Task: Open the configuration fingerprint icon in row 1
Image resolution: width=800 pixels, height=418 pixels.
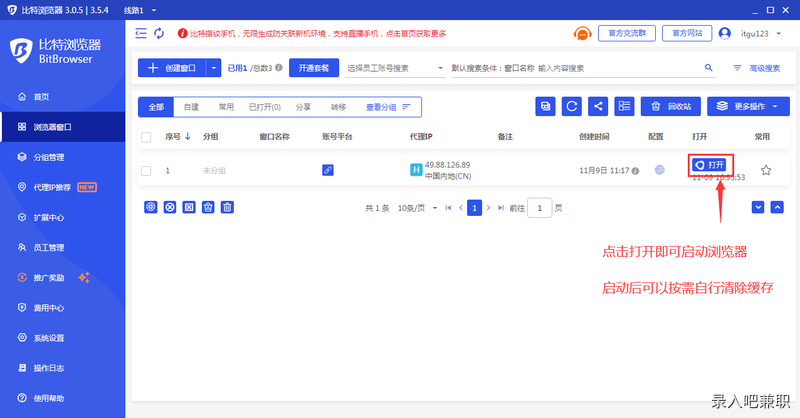Action: [660, 170]
